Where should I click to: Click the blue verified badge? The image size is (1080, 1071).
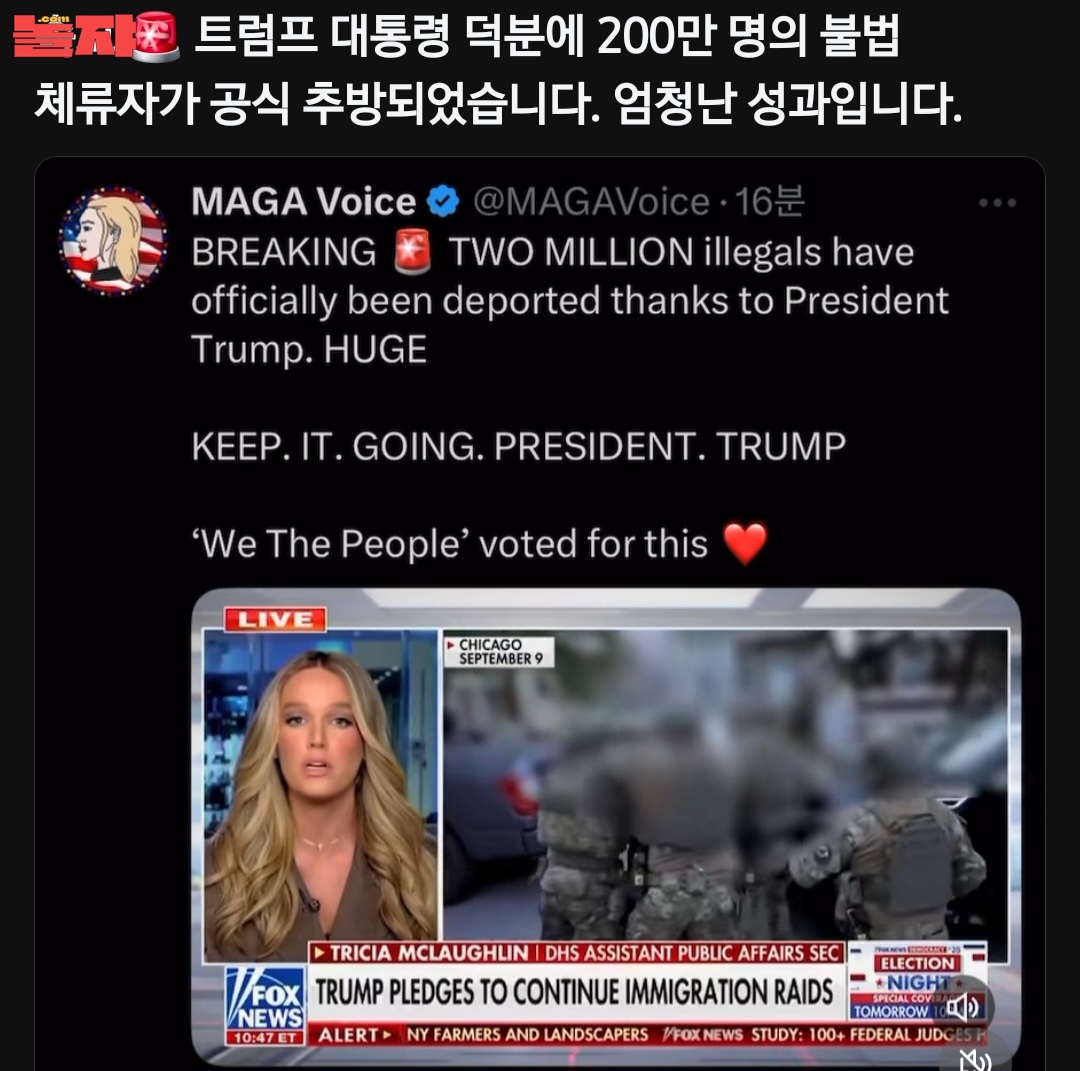tap(443, 202)
